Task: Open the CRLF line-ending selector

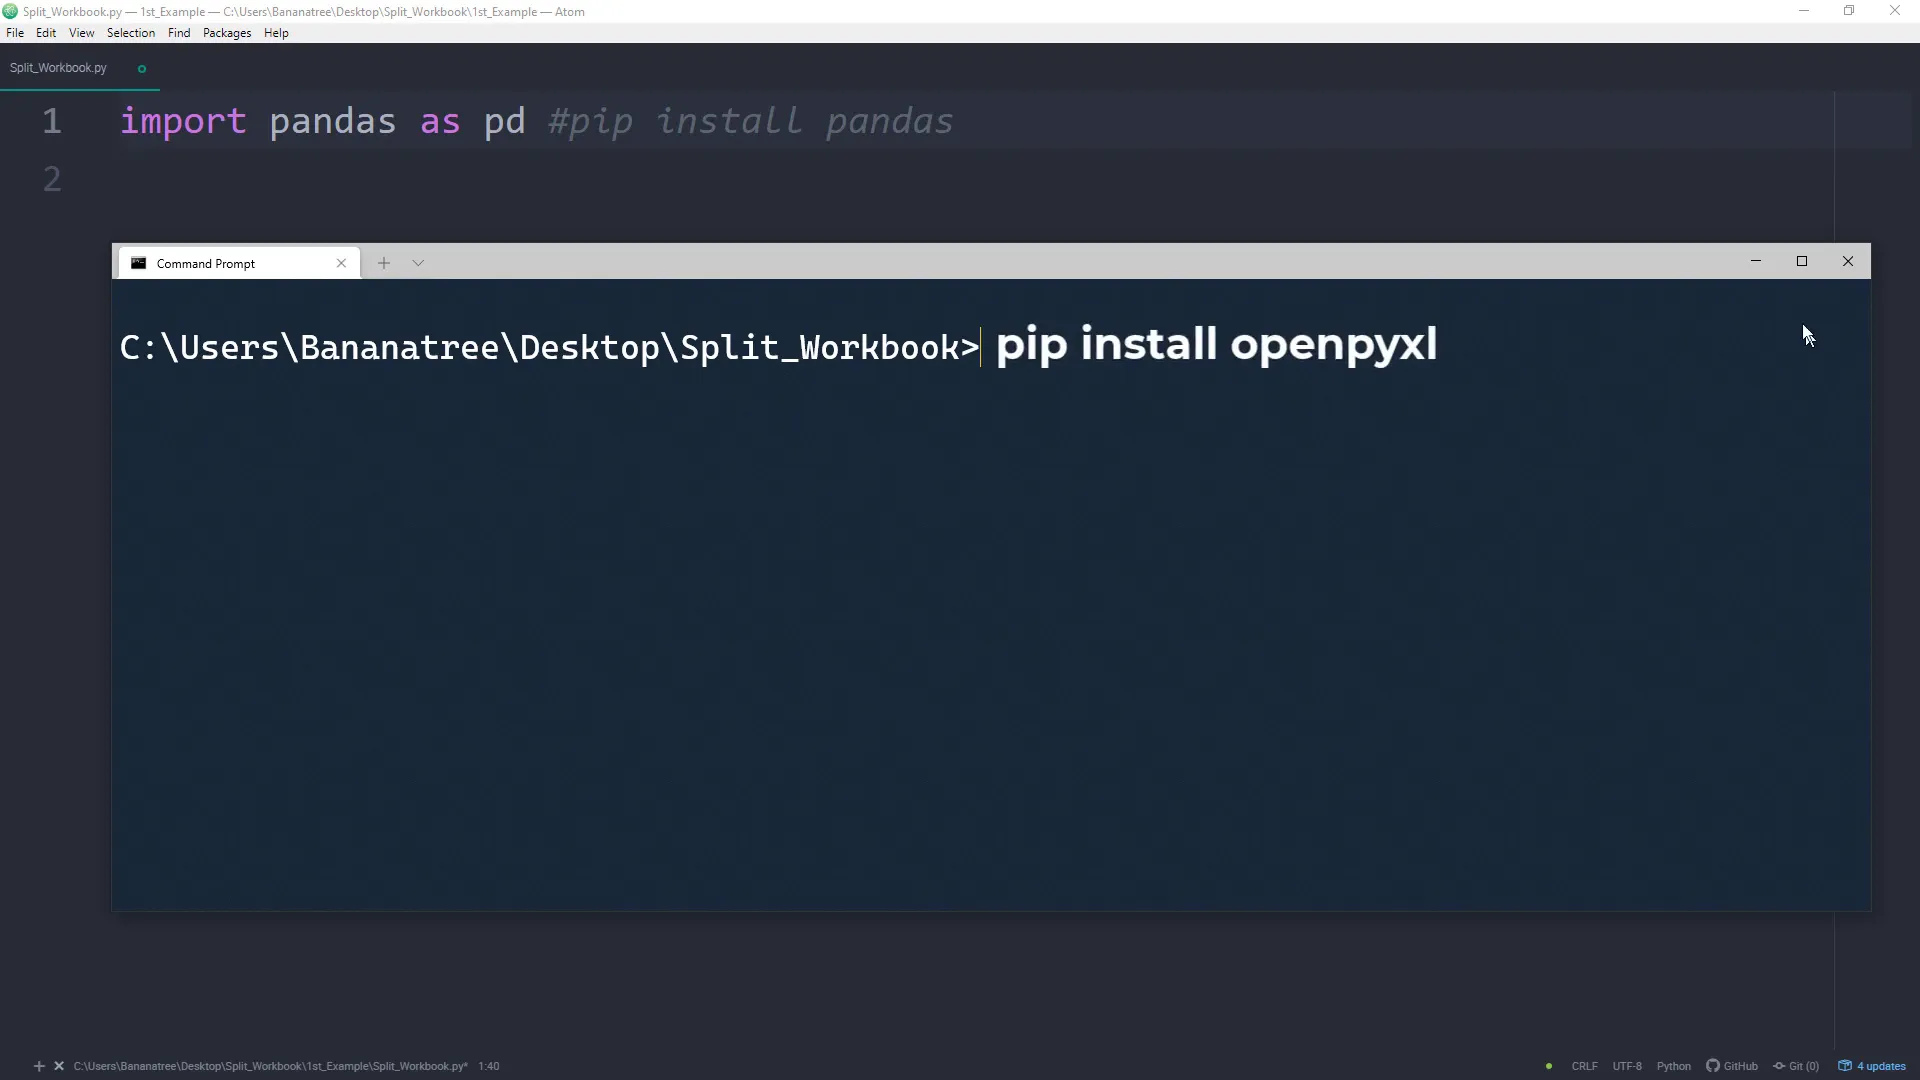Action: pyautogui.click(x=1583, y=1066)
